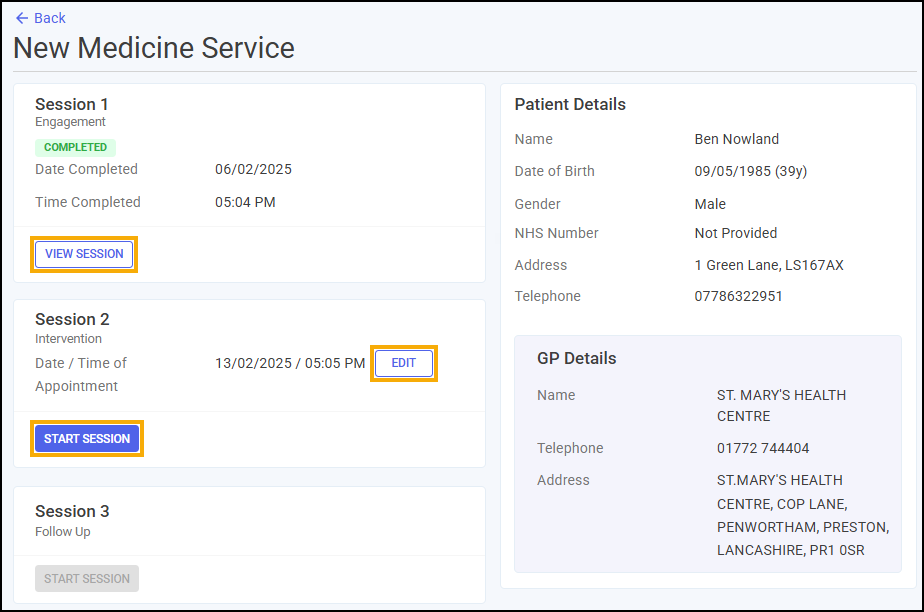Image resolution: width=924 pixels, height=612 pixels.
Task: Click the back arrow icon
Action: click(x=22, y=18)
